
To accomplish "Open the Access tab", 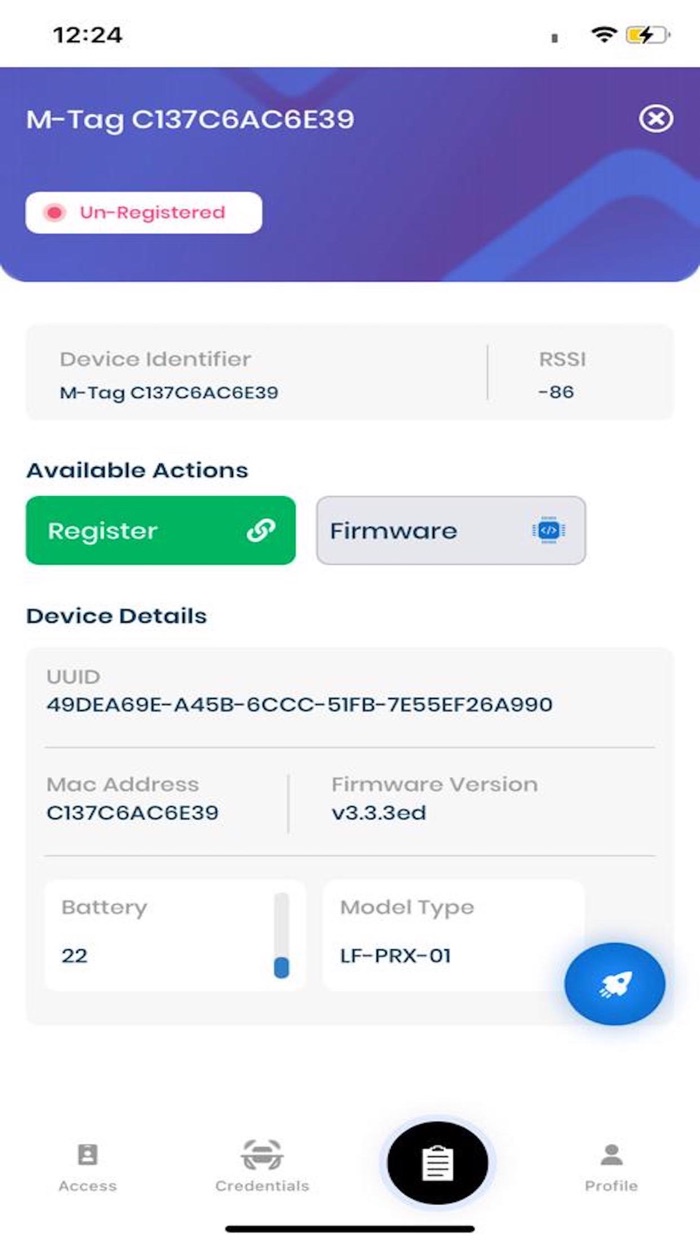I will click(x=88, y=1167).
